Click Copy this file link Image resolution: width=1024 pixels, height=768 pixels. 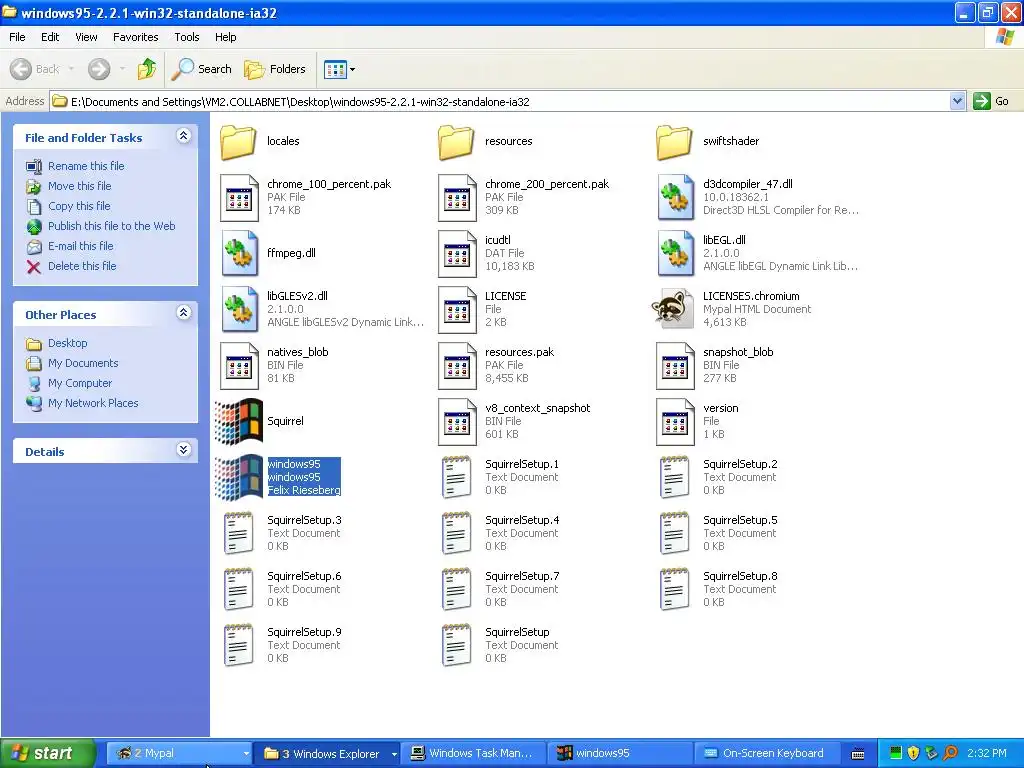tap(79, 206)
